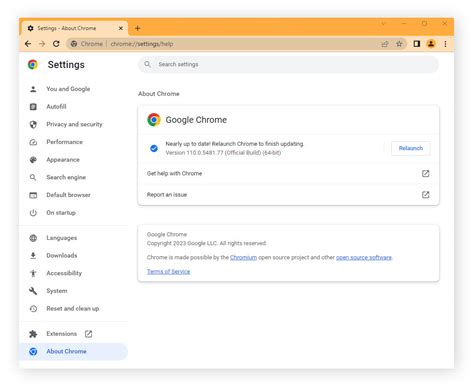
Task: Click the share this page icon
Action: (x=385, y=44)
